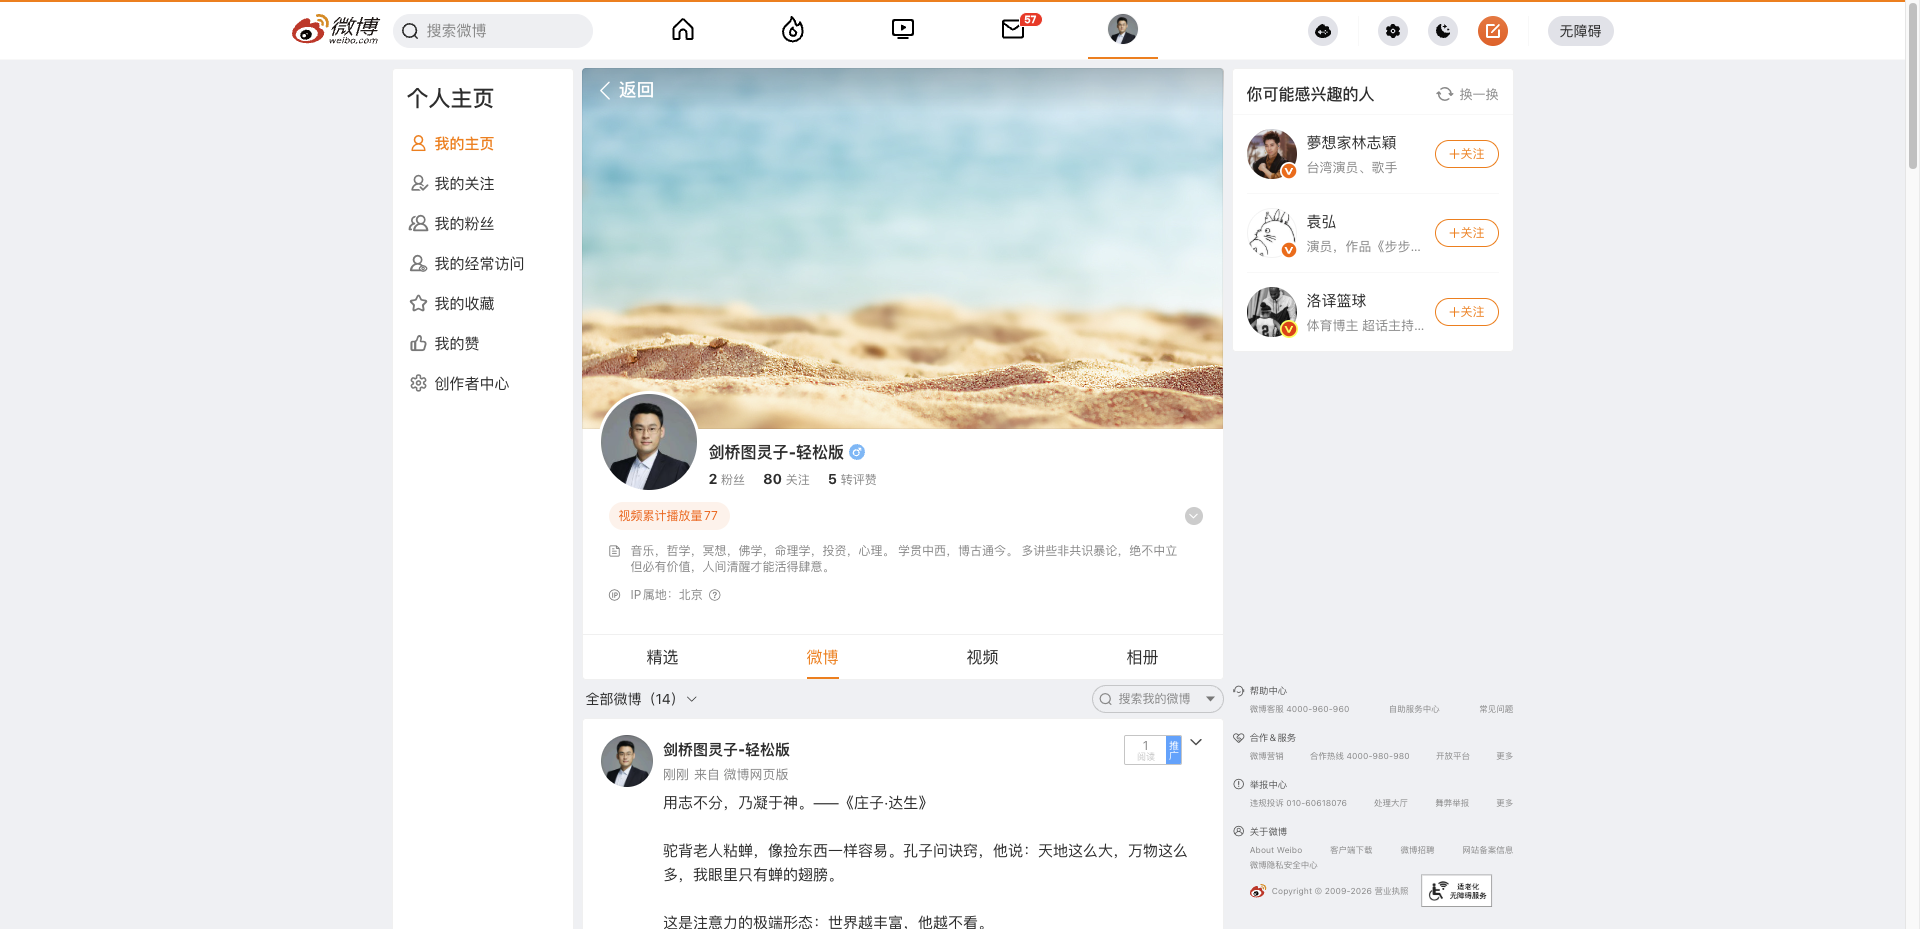Click the 返回 back link
The width and height of the screenshot is (1920, 929).
[x=626, y=90]
